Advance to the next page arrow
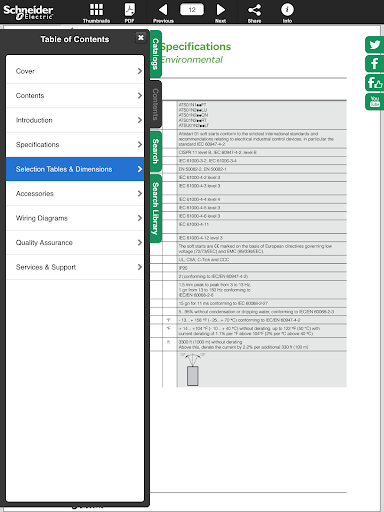This screenshot has width=384, height=512. (220, 13)
